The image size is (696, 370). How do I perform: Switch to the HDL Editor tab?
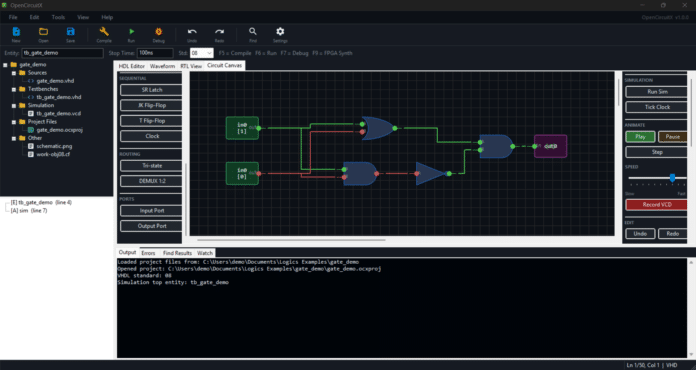(x=131, y=66)
